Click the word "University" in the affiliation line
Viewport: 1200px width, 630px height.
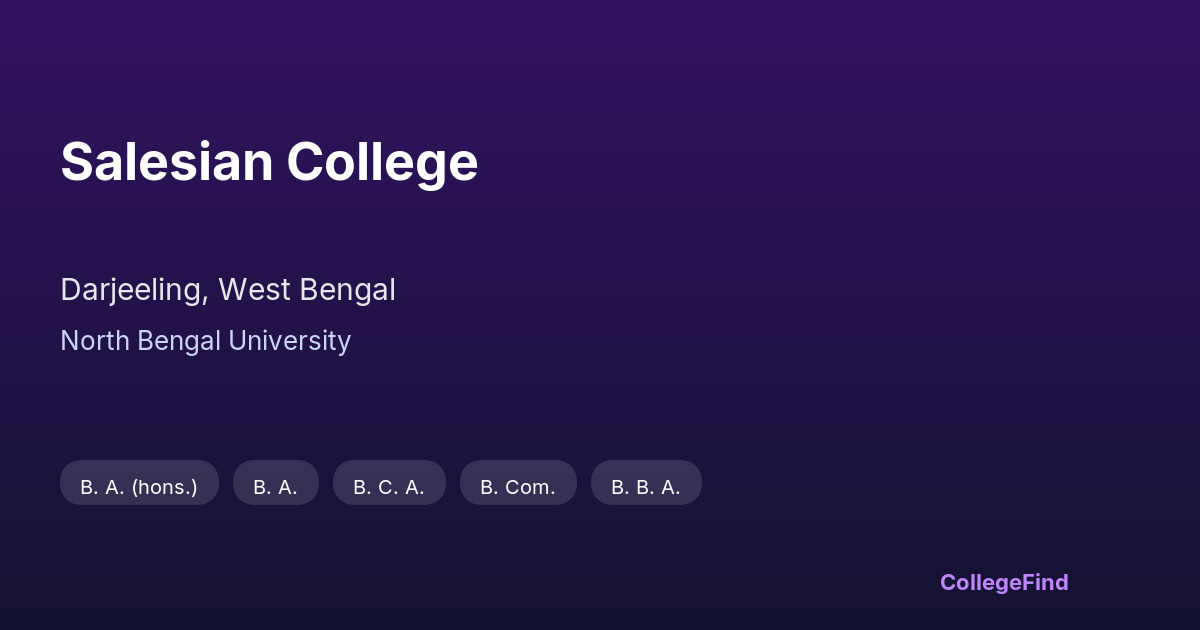pos(289,341)
